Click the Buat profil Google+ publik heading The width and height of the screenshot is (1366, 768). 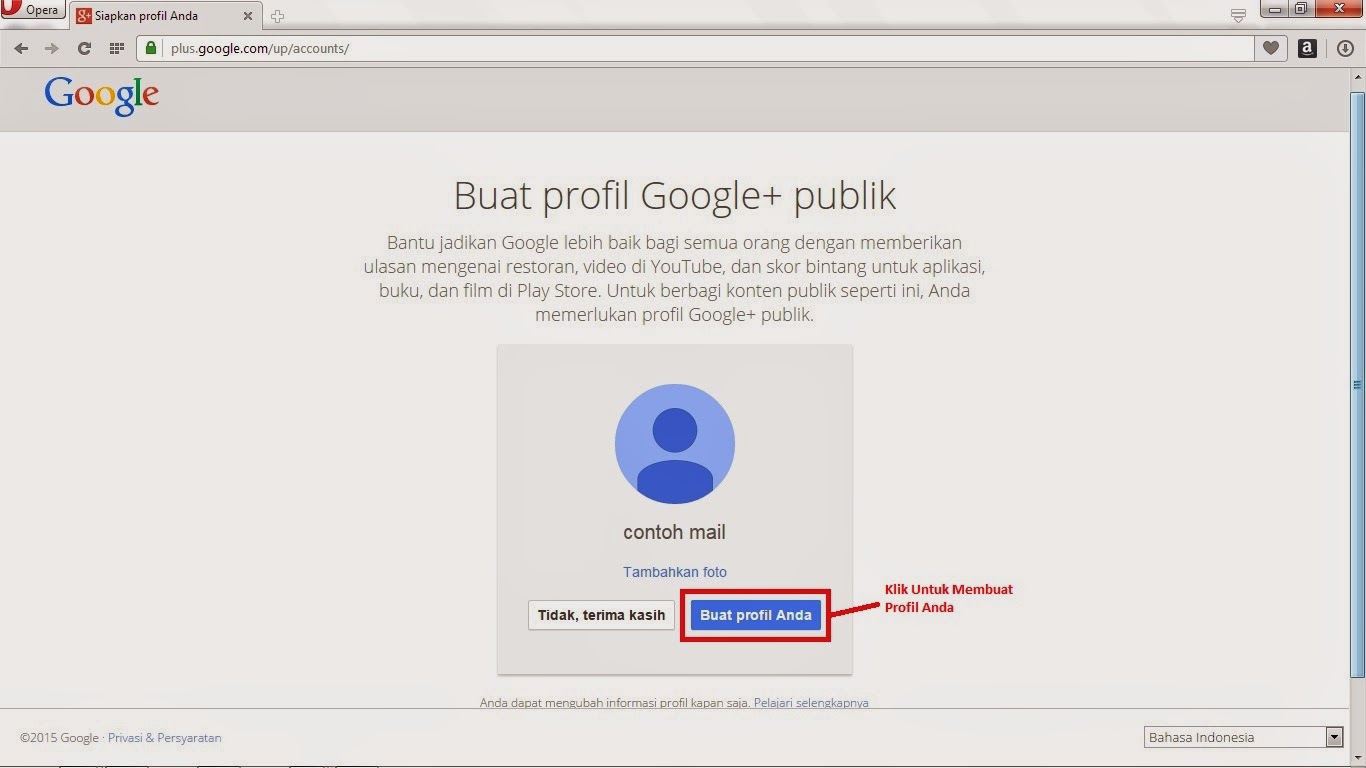point(675,196)
